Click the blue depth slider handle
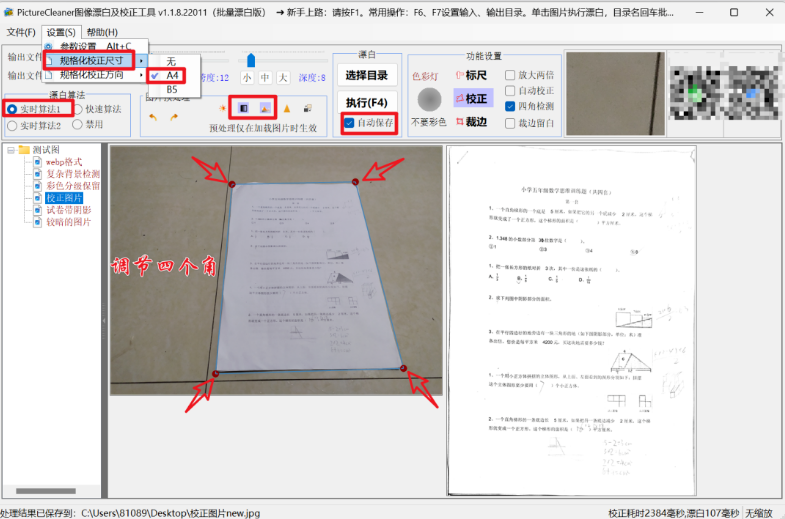This screenshot has height=519, width=785. pos(251,61)
